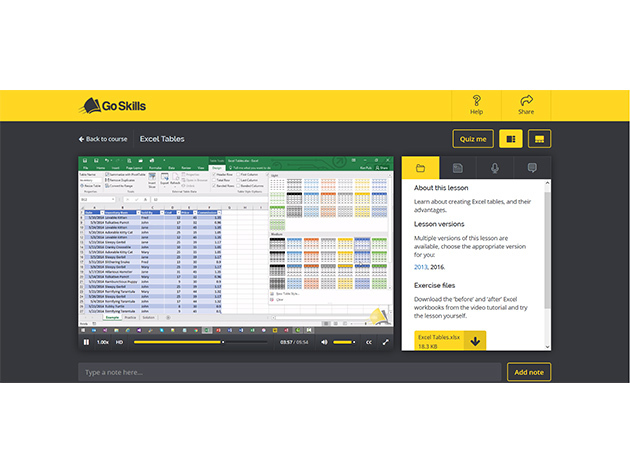
Task: Toggle the Banded Rows checkbox
Action: pyautogui.click(x=214, y=186)
